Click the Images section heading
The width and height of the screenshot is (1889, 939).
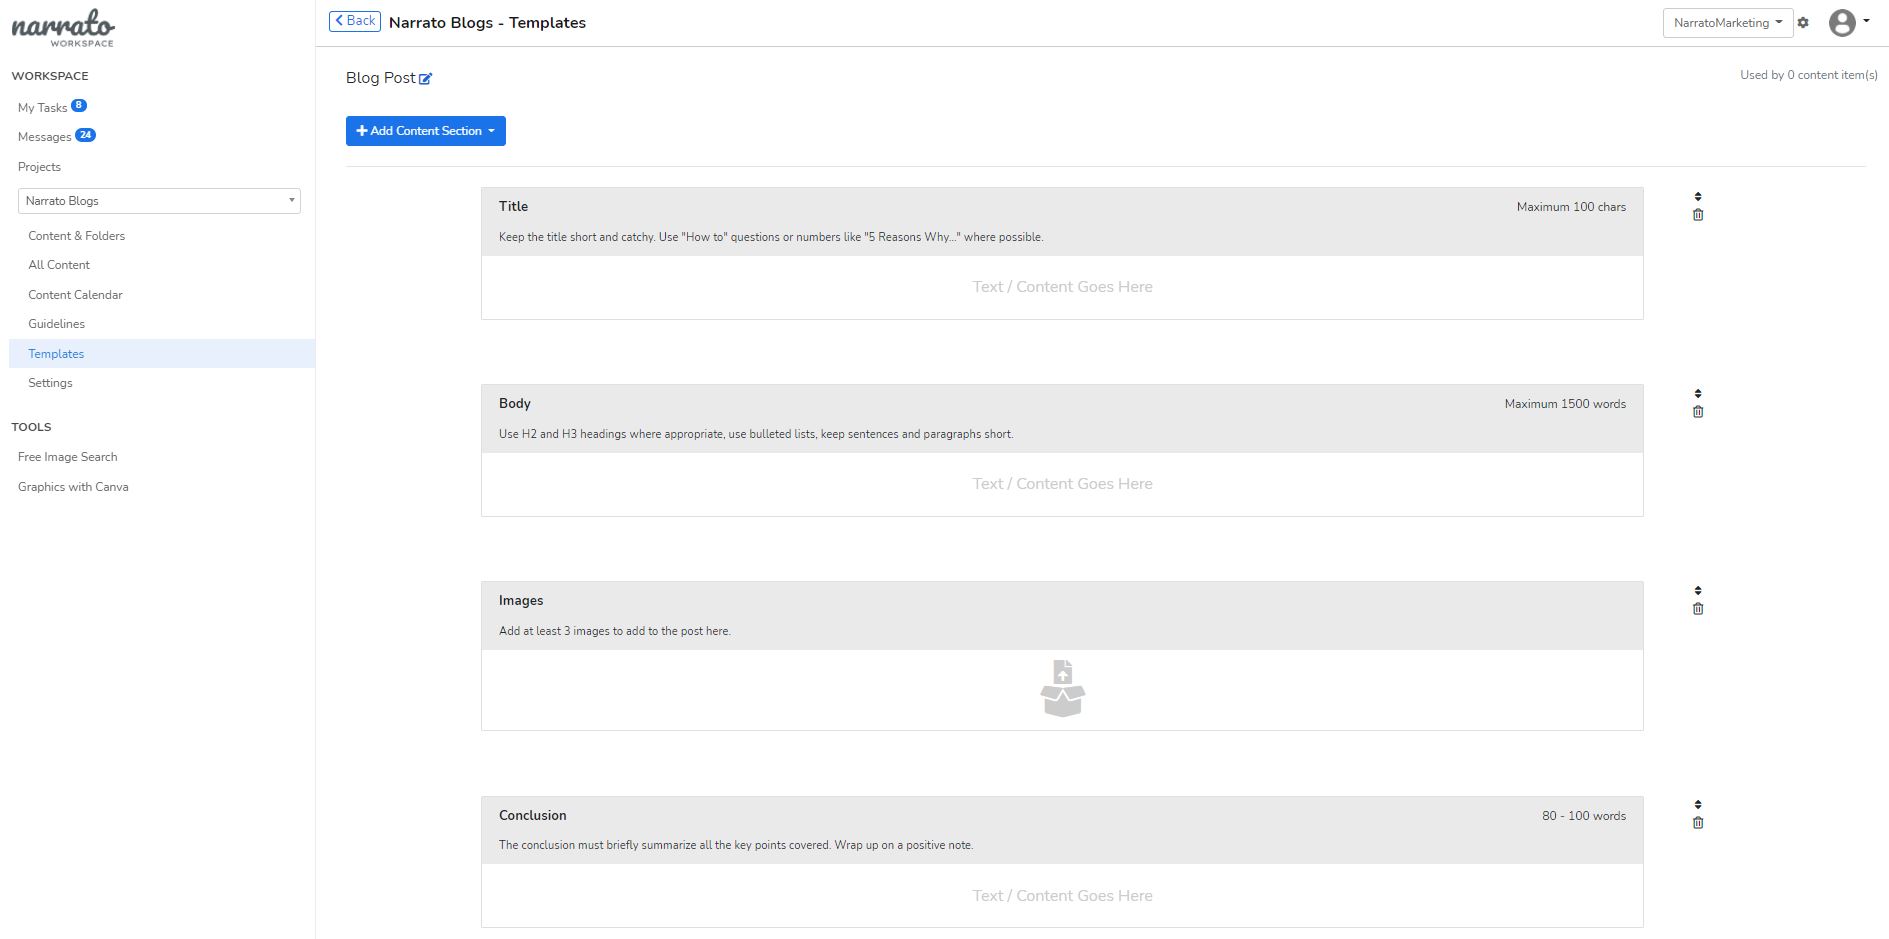point(521,600)
